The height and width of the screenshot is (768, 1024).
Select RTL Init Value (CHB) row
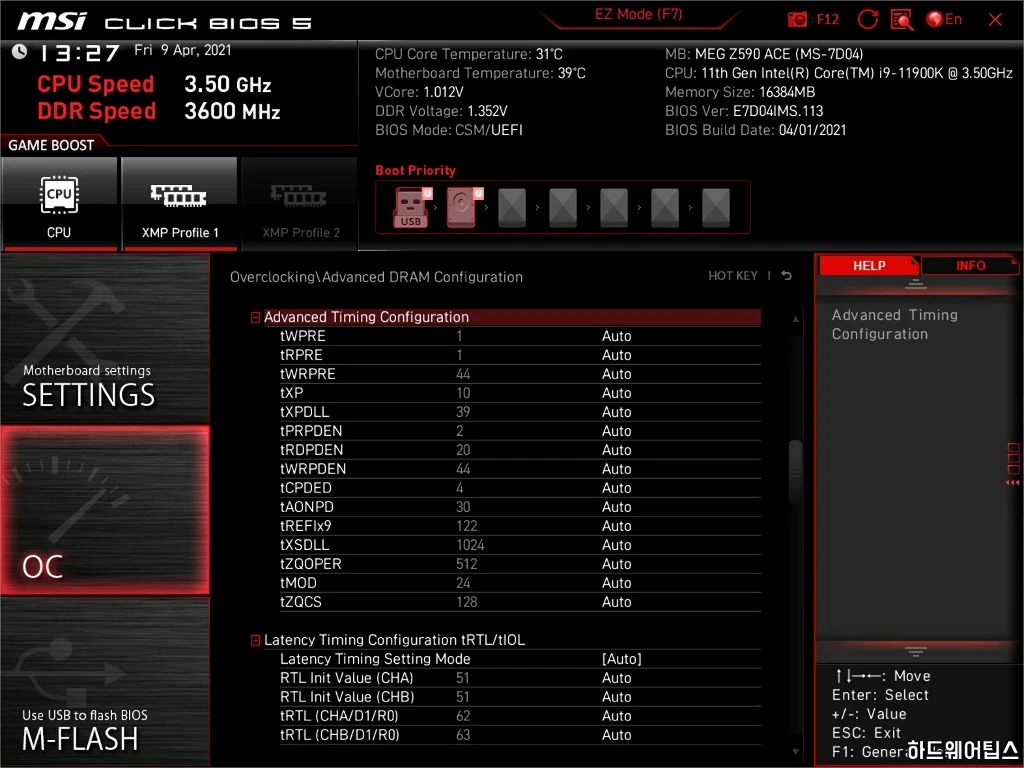(520, 697)
